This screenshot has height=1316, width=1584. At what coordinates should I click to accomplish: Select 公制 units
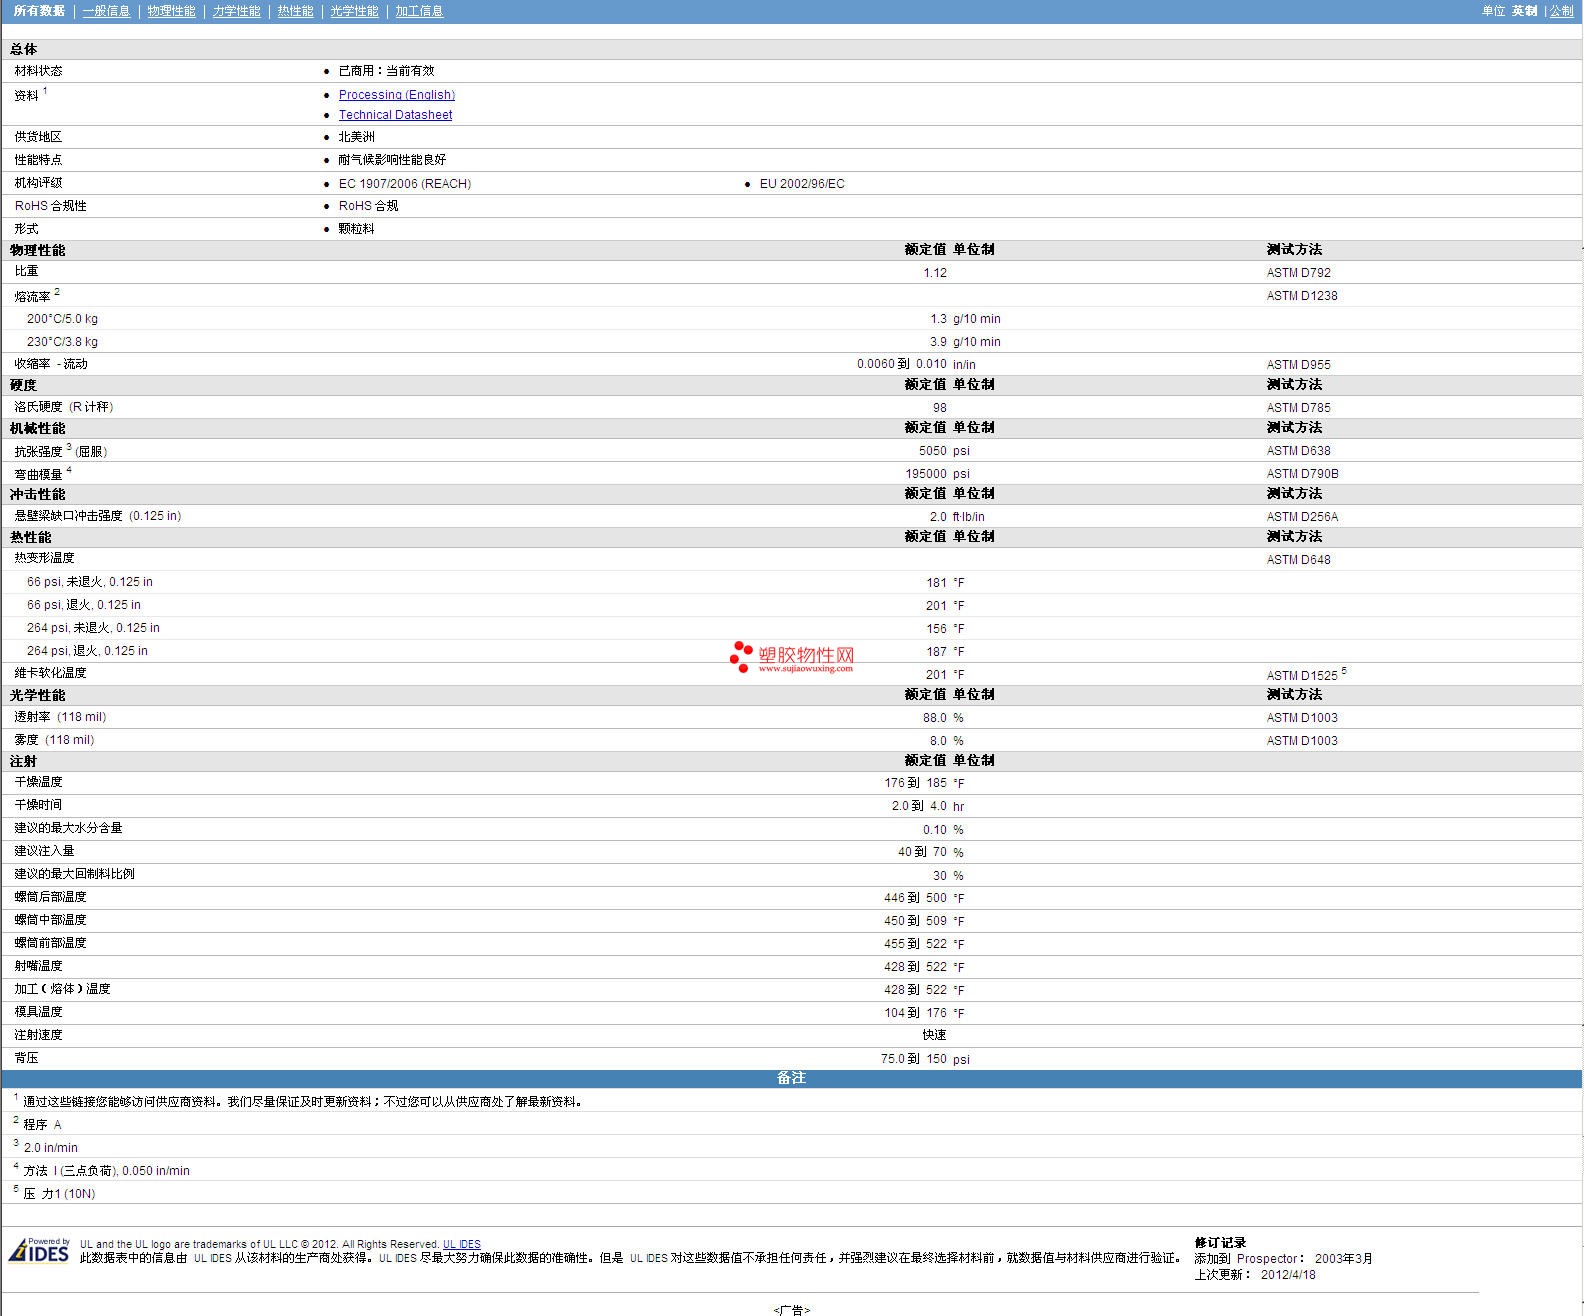tap(1562, 11)
